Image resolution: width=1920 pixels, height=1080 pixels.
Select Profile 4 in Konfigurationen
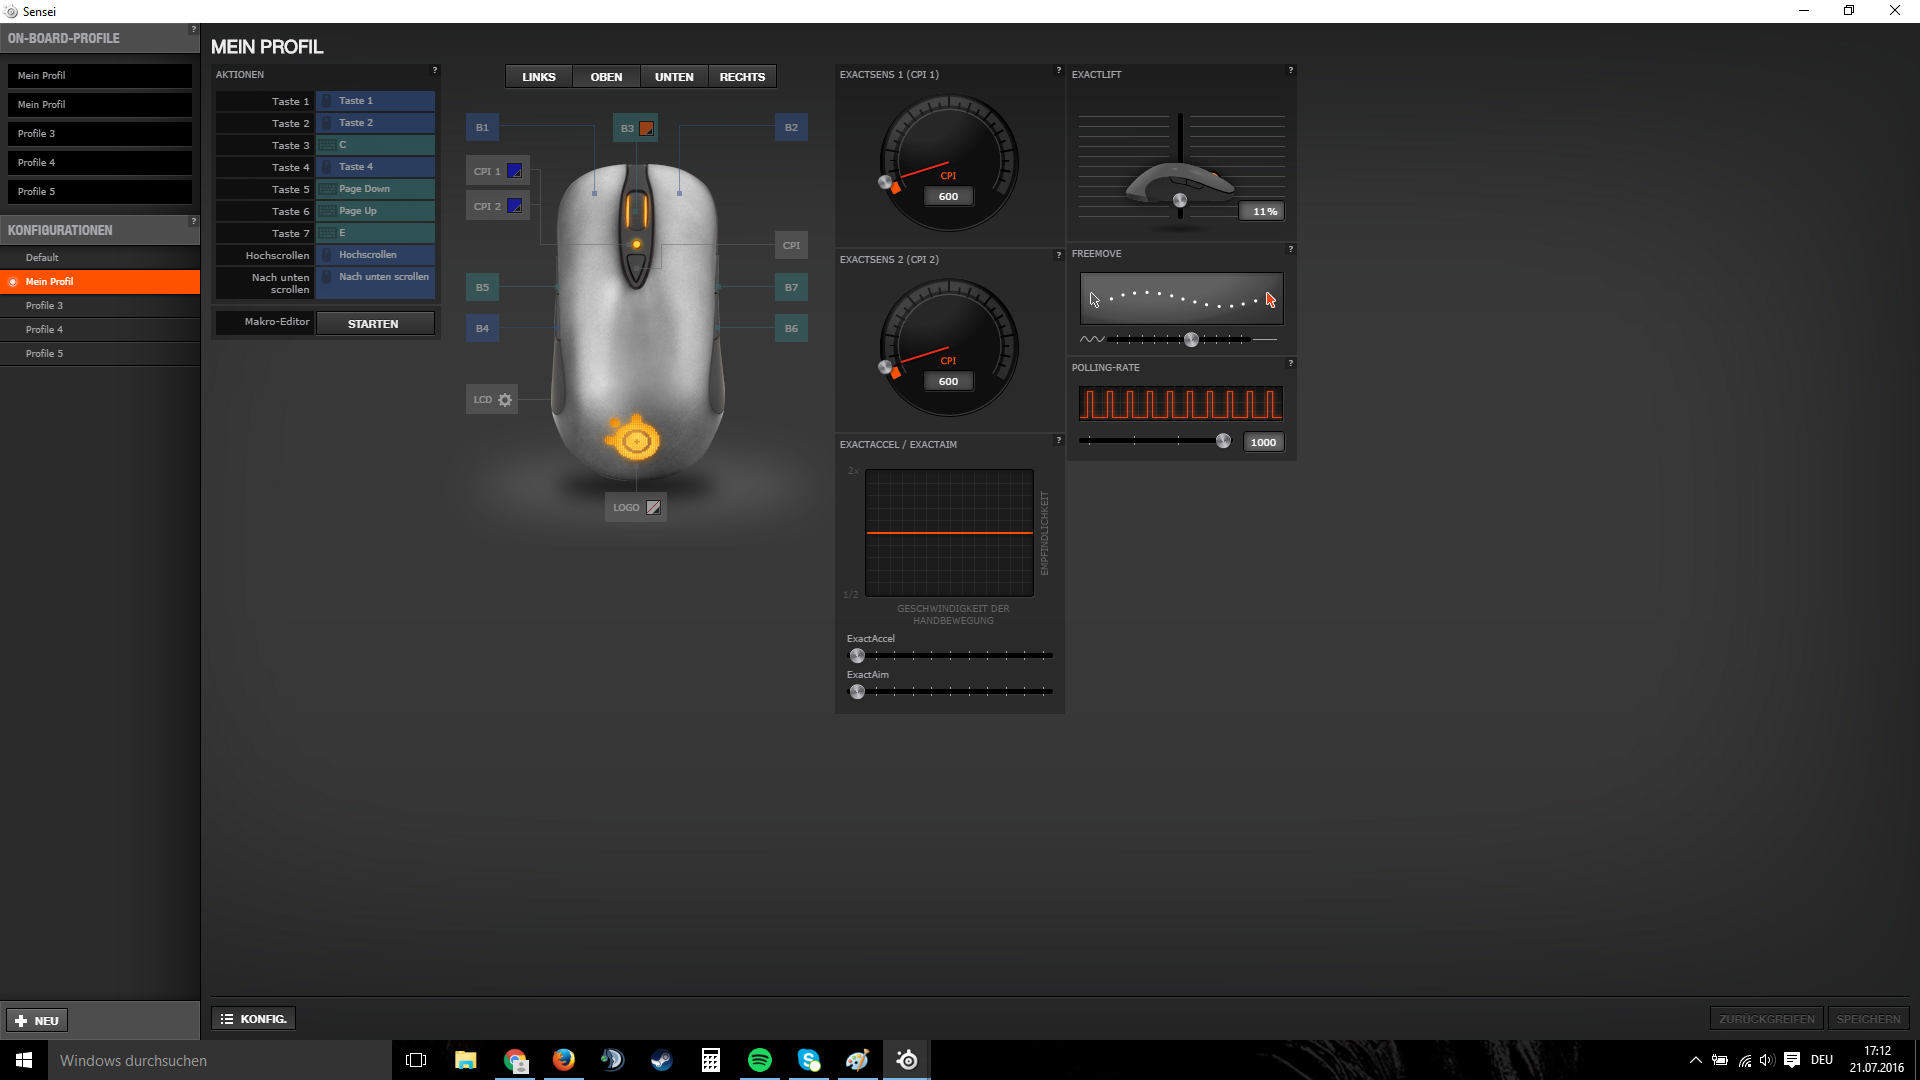click(x=100, y=330)
